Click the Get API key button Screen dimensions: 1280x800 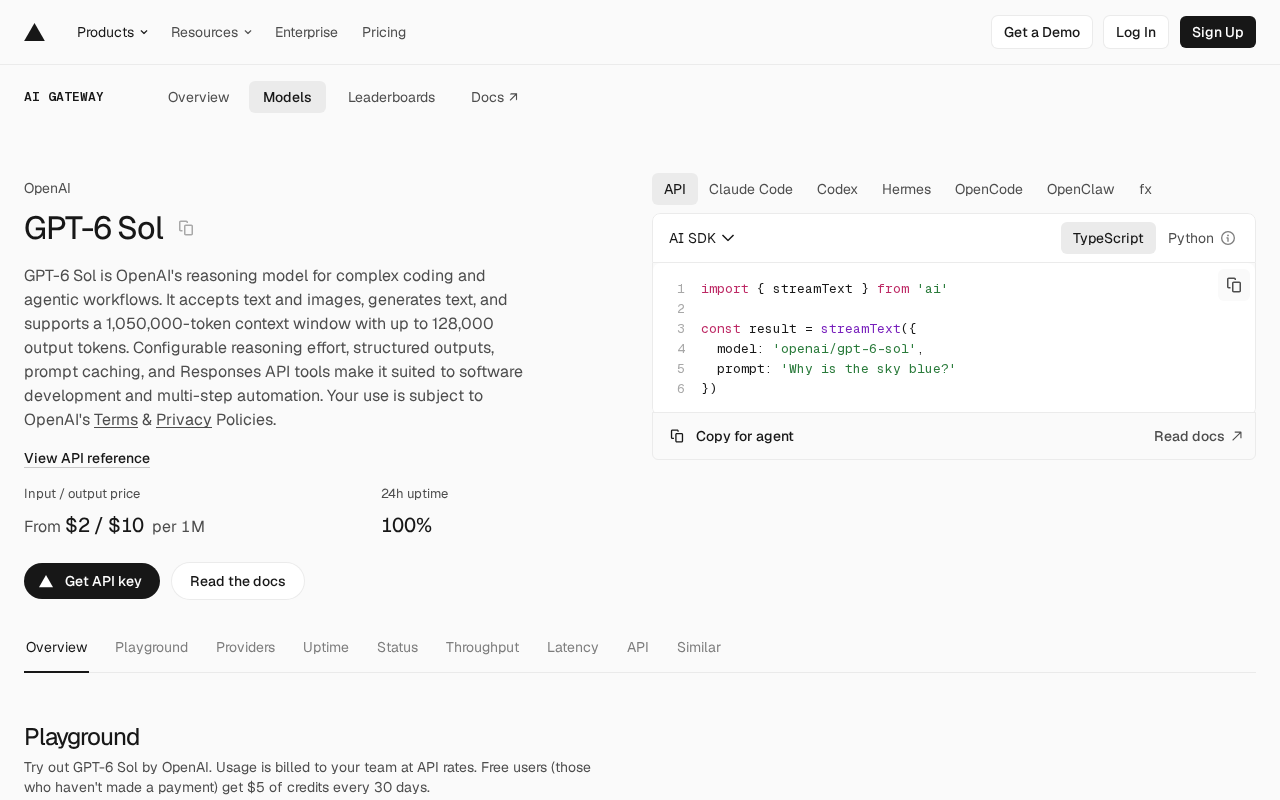[92, 581]
